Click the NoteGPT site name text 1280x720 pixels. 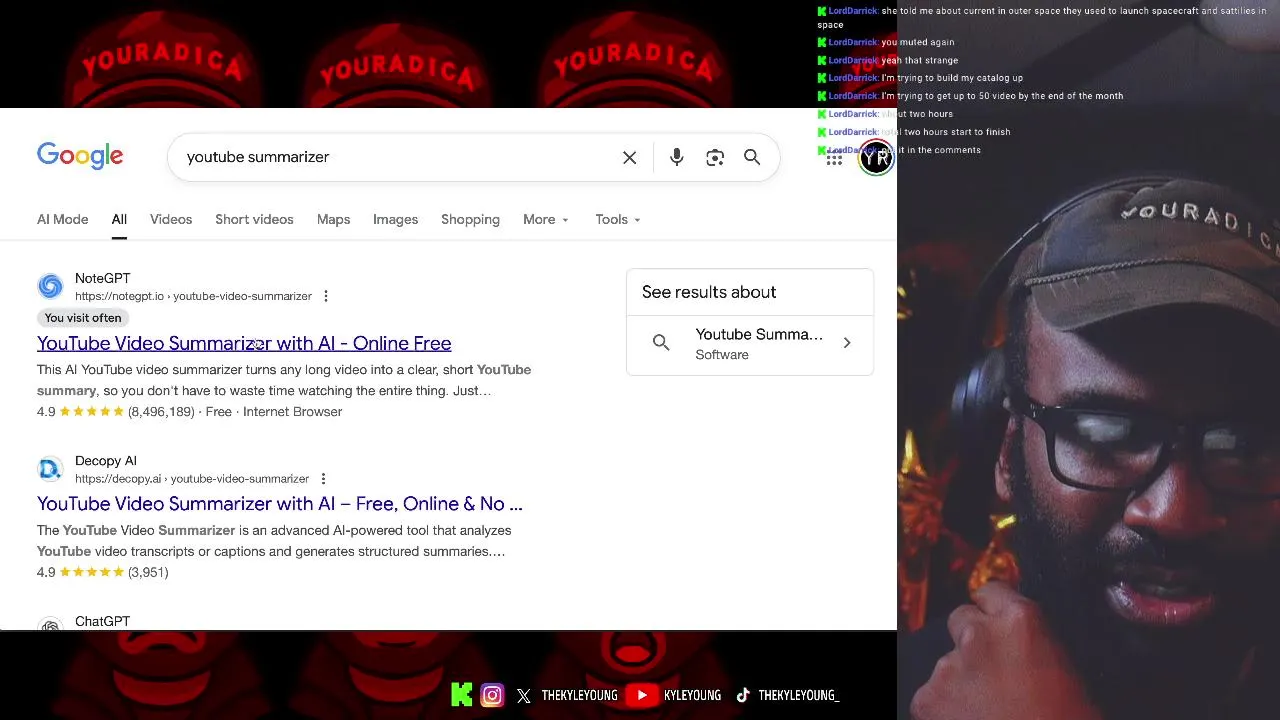pos(102,278)
